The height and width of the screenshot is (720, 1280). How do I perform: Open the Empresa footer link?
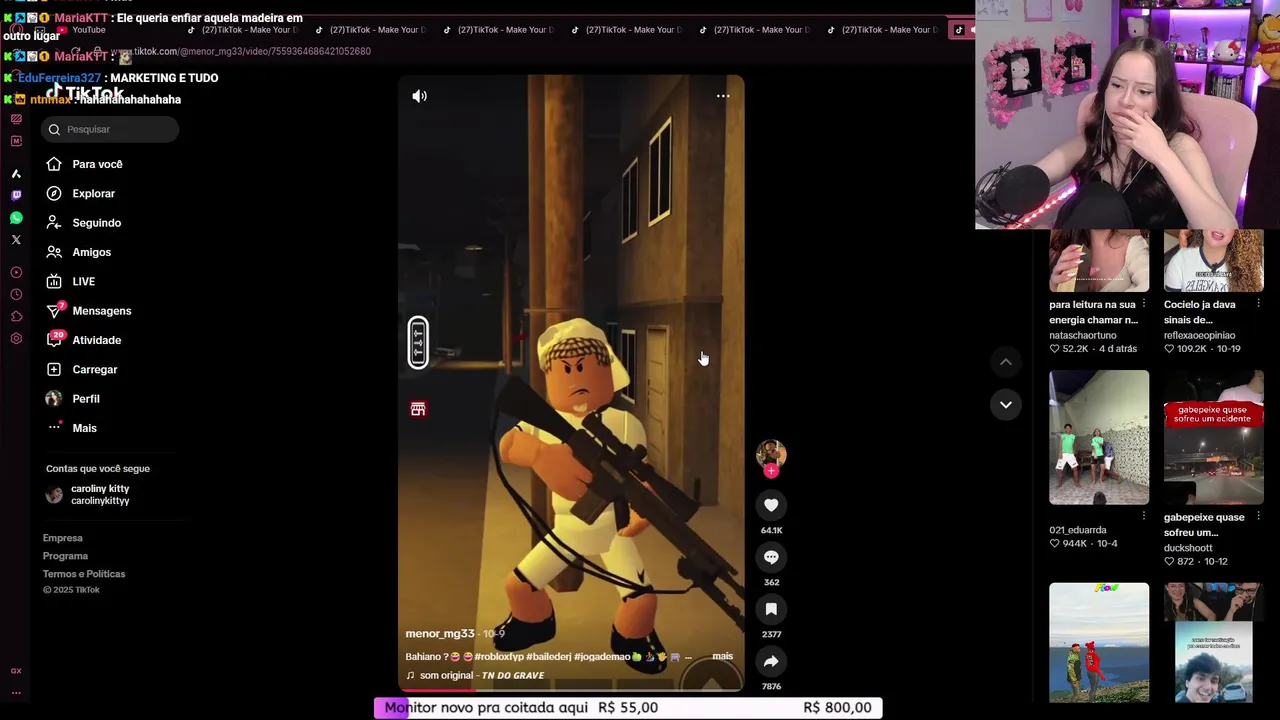coord(62,538)
